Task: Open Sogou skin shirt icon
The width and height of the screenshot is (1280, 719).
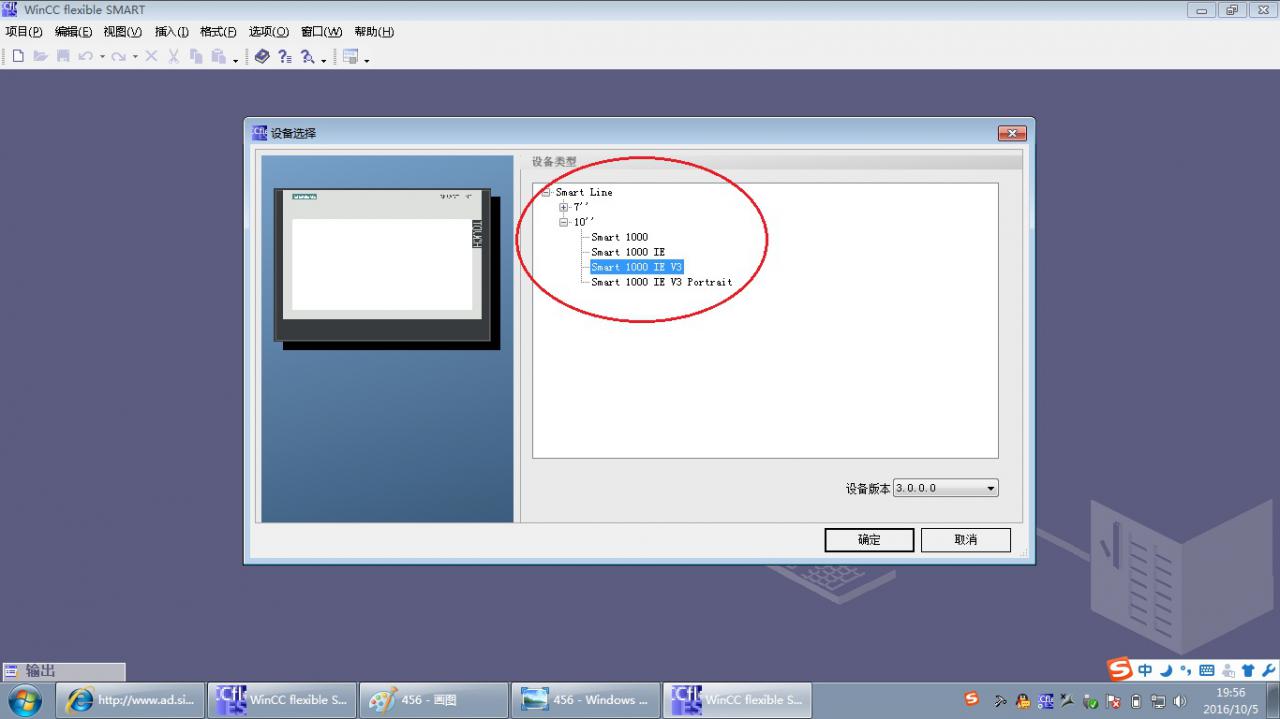Action: (x=1248, y=670)
